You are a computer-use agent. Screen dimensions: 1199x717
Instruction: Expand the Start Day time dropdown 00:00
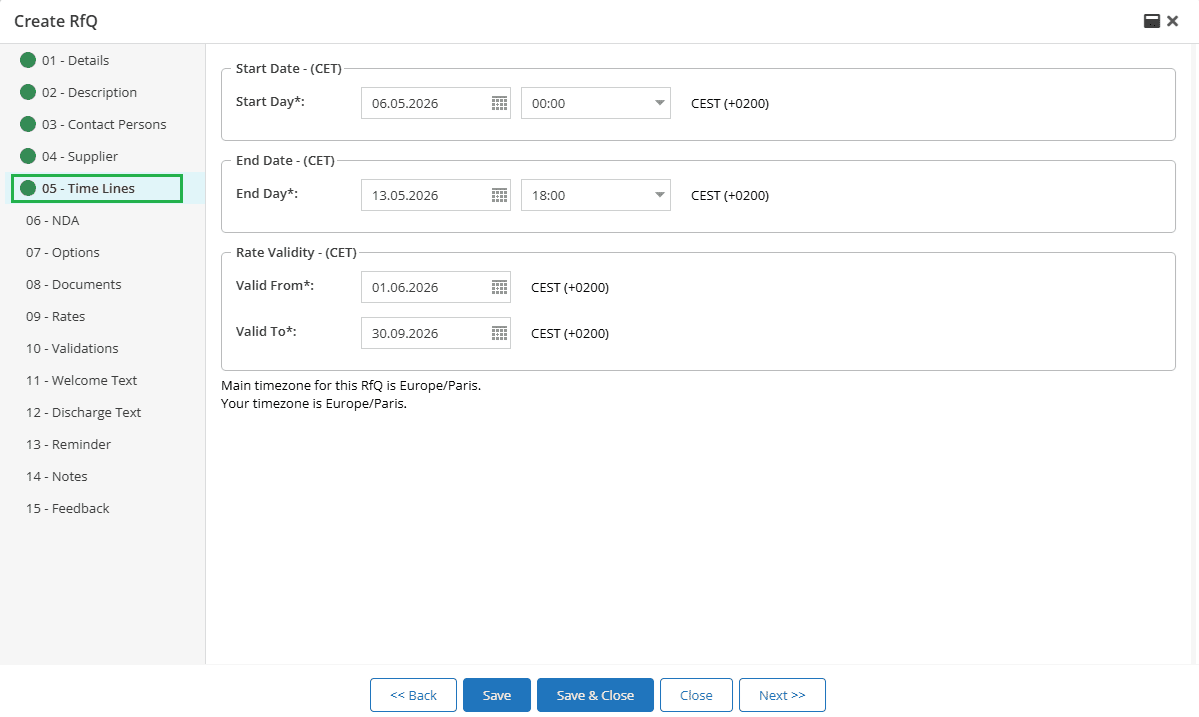pos(659,103)
